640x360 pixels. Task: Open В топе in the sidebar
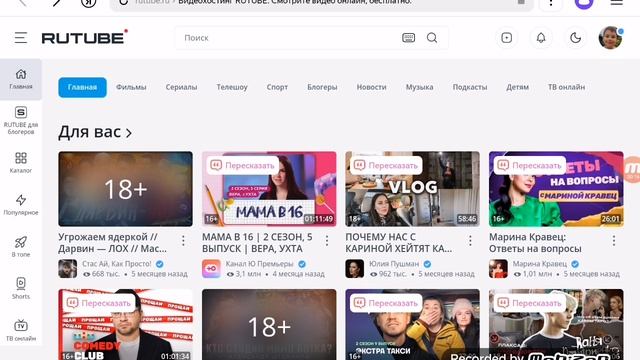coord(21,247)
